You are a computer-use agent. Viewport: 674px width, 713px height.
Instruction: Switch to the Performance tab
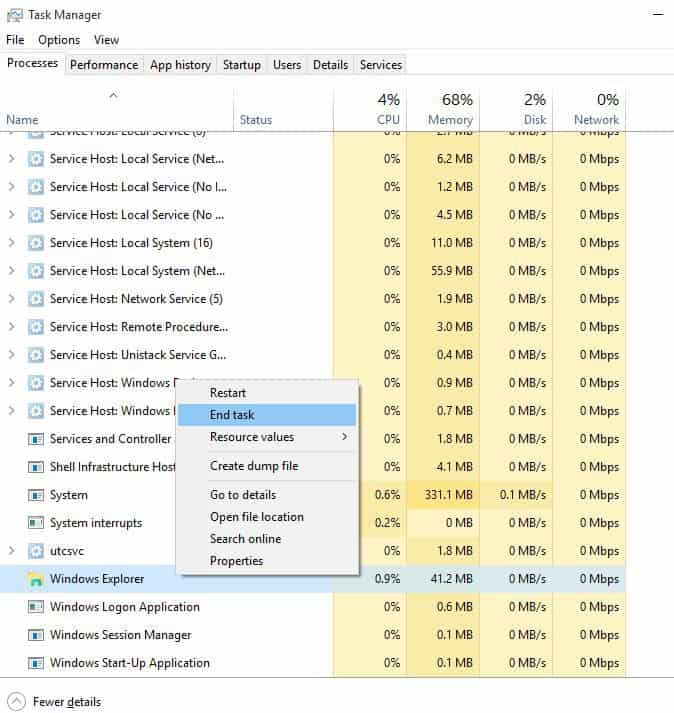point(104,65)
